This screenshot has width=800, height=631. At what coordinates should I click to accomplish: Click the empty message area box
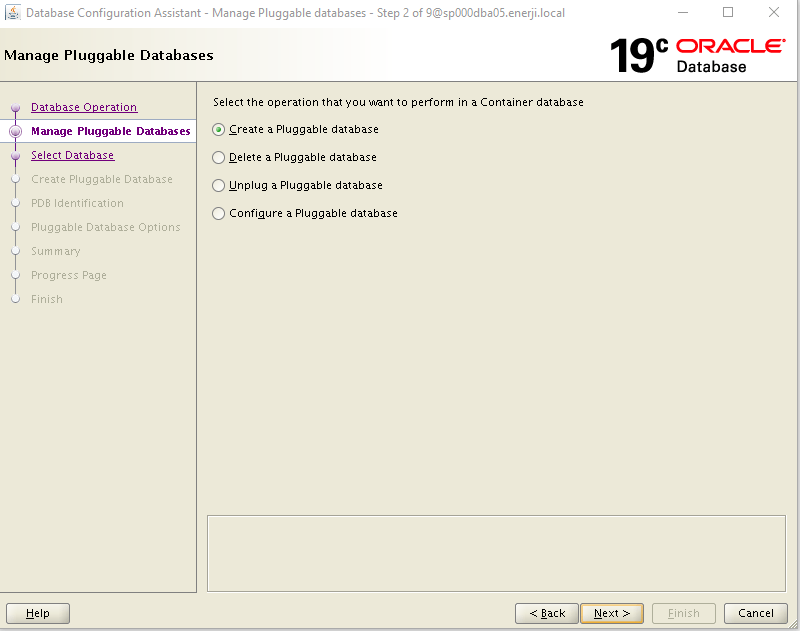click(x=496, y=553)
